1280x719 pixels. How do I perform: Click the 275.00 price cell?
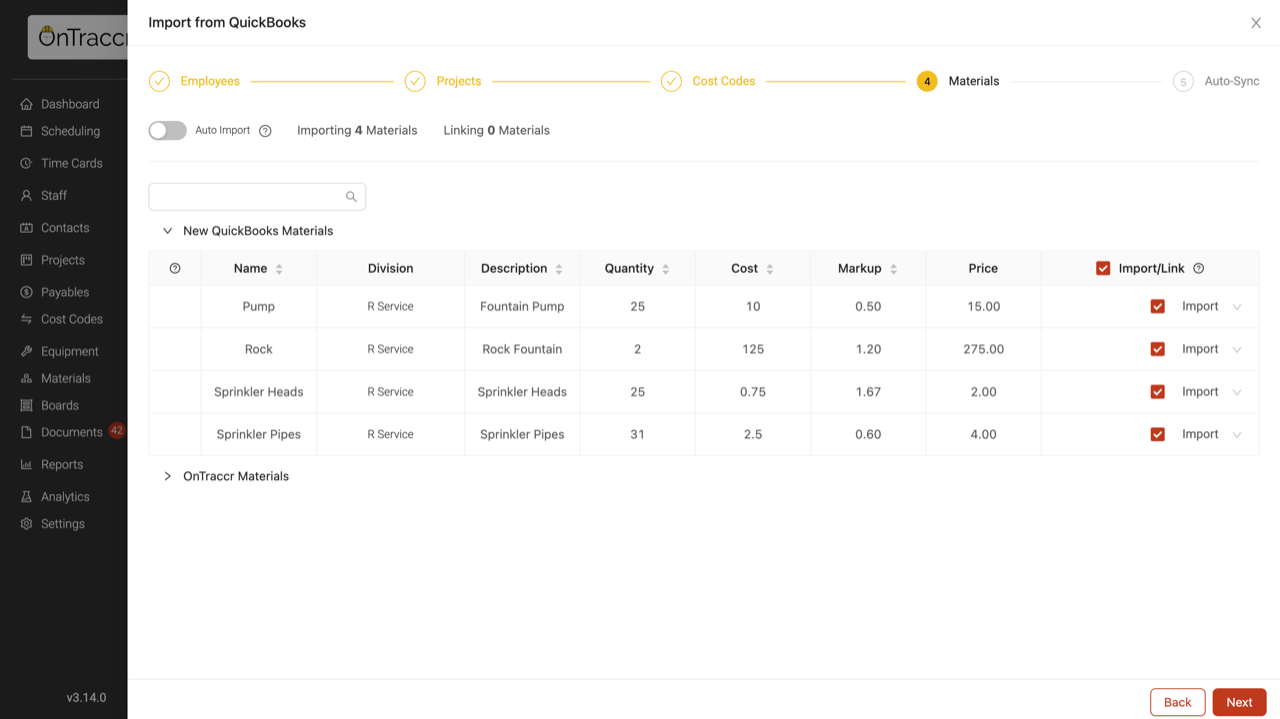pyautogui.click(x=983, y=349)
